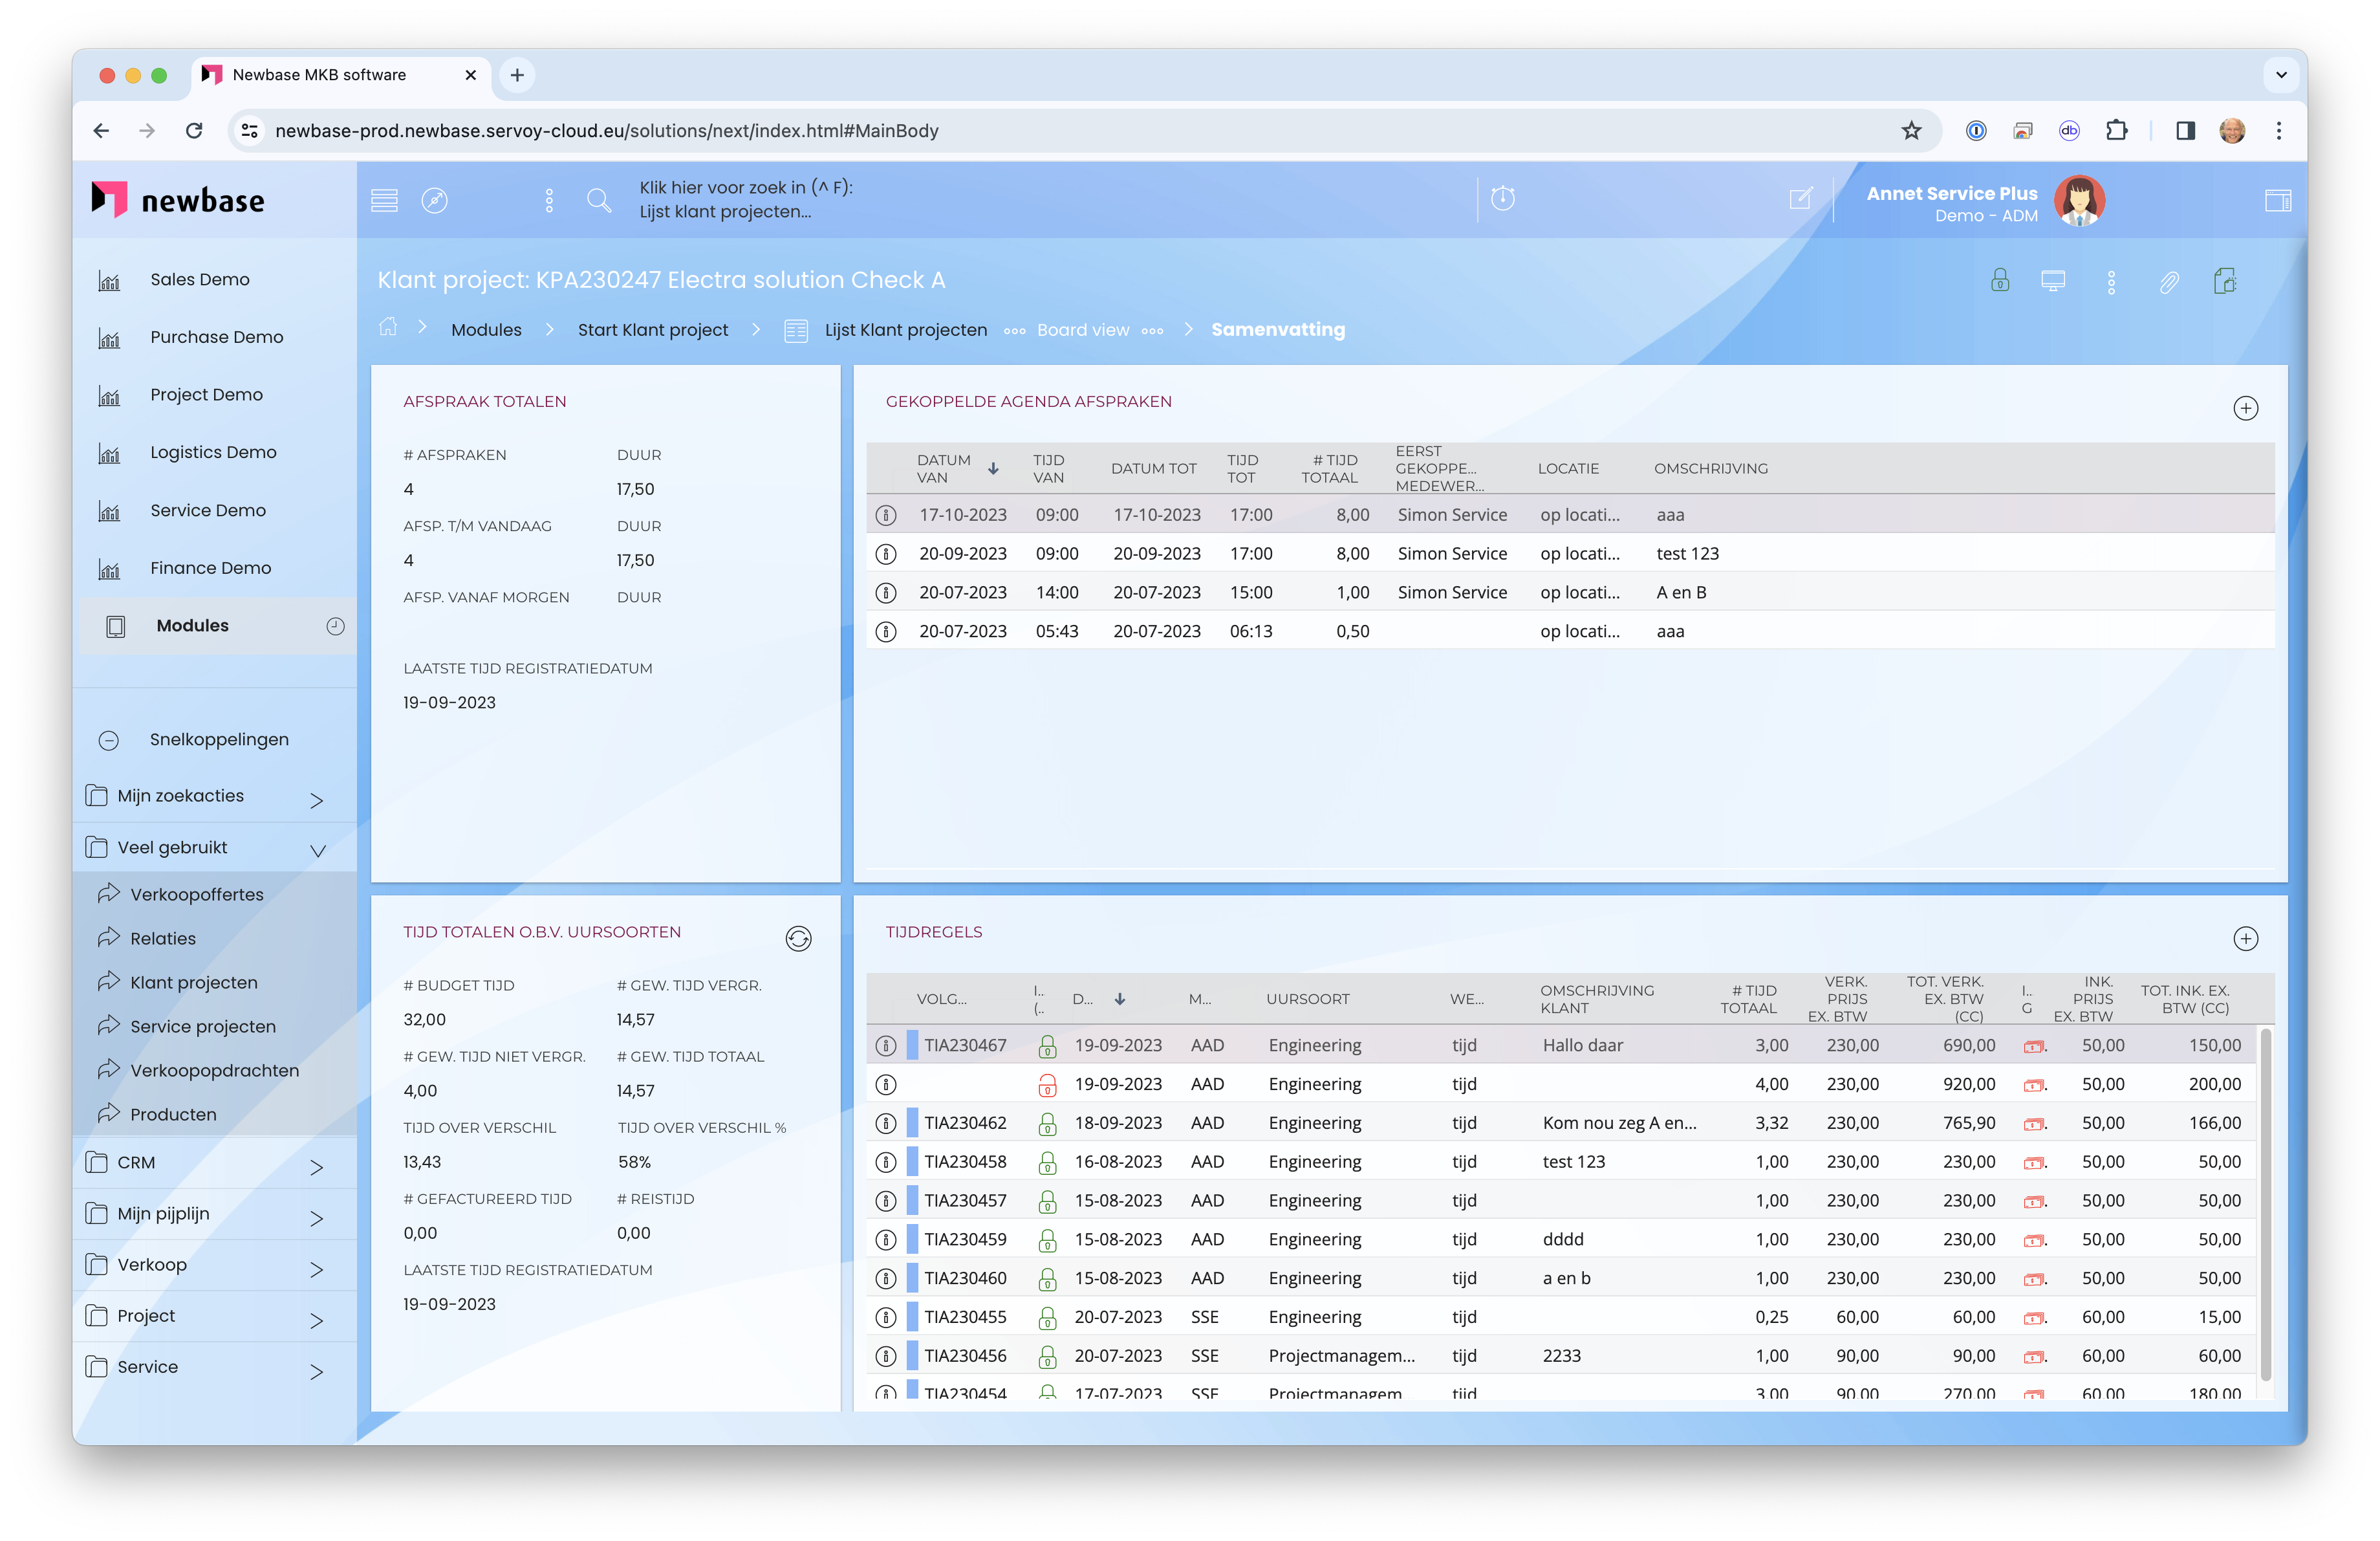Toggle green lock on TIA230467 row
The width and height of the screenshot is (2380, 1541).
click(x=1047, y=1046)
